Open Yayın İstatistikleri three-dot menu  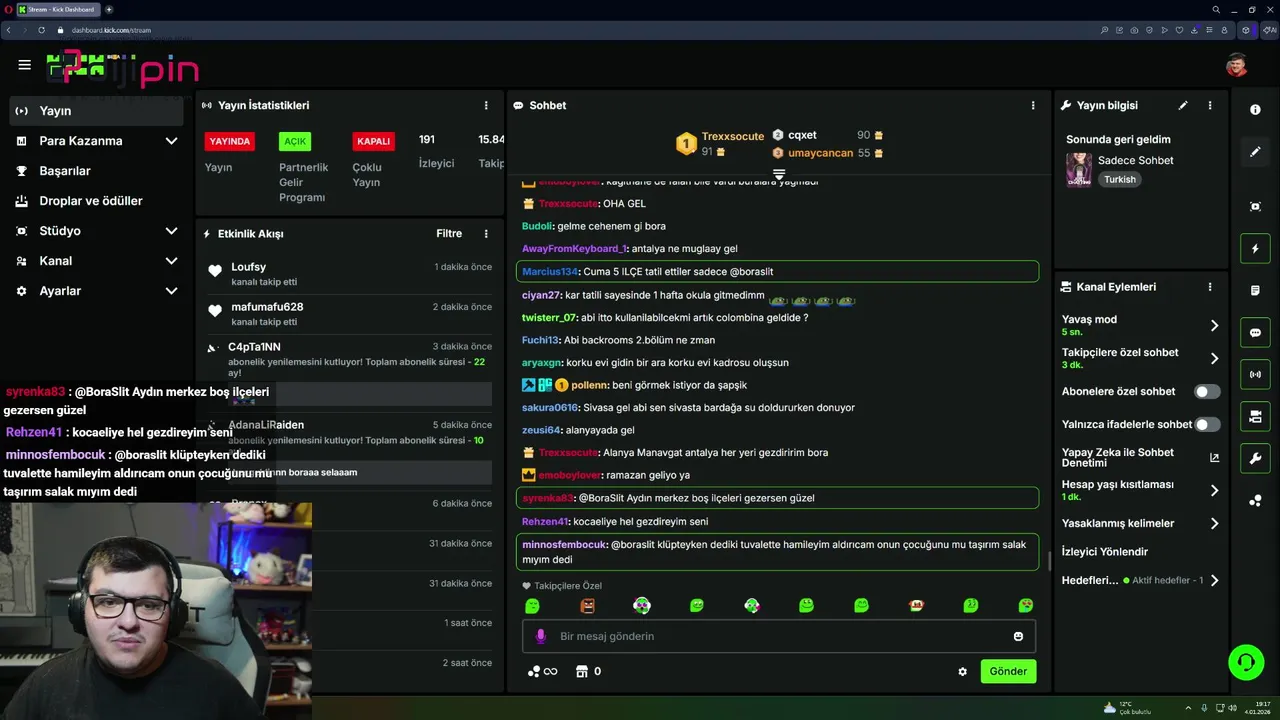[x=486, y=105]
